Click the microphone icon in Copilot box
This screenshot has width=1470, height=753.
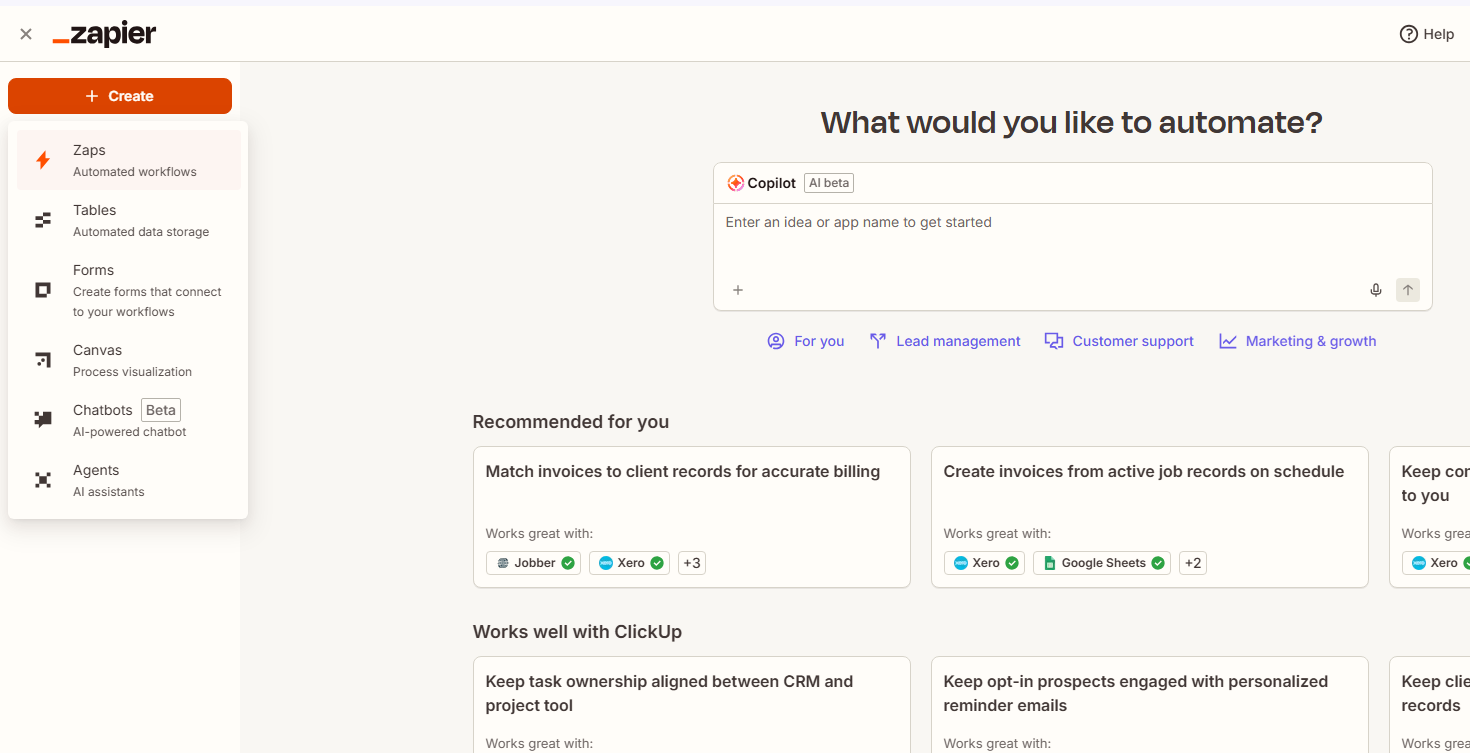coord(1376,290)
